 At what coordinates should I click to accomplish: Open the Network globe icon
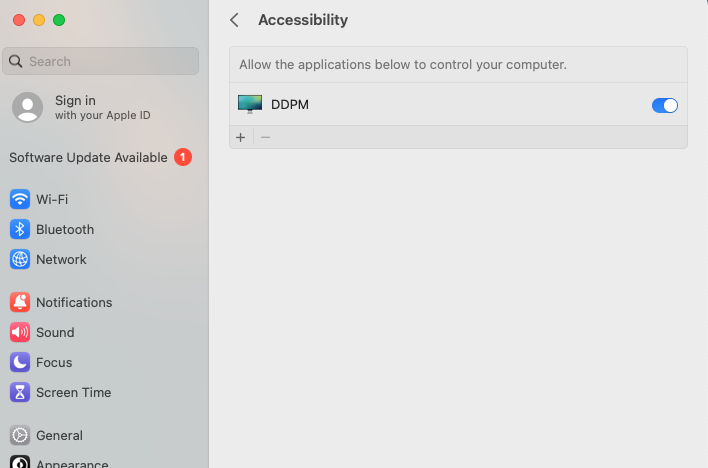point(20,259)
